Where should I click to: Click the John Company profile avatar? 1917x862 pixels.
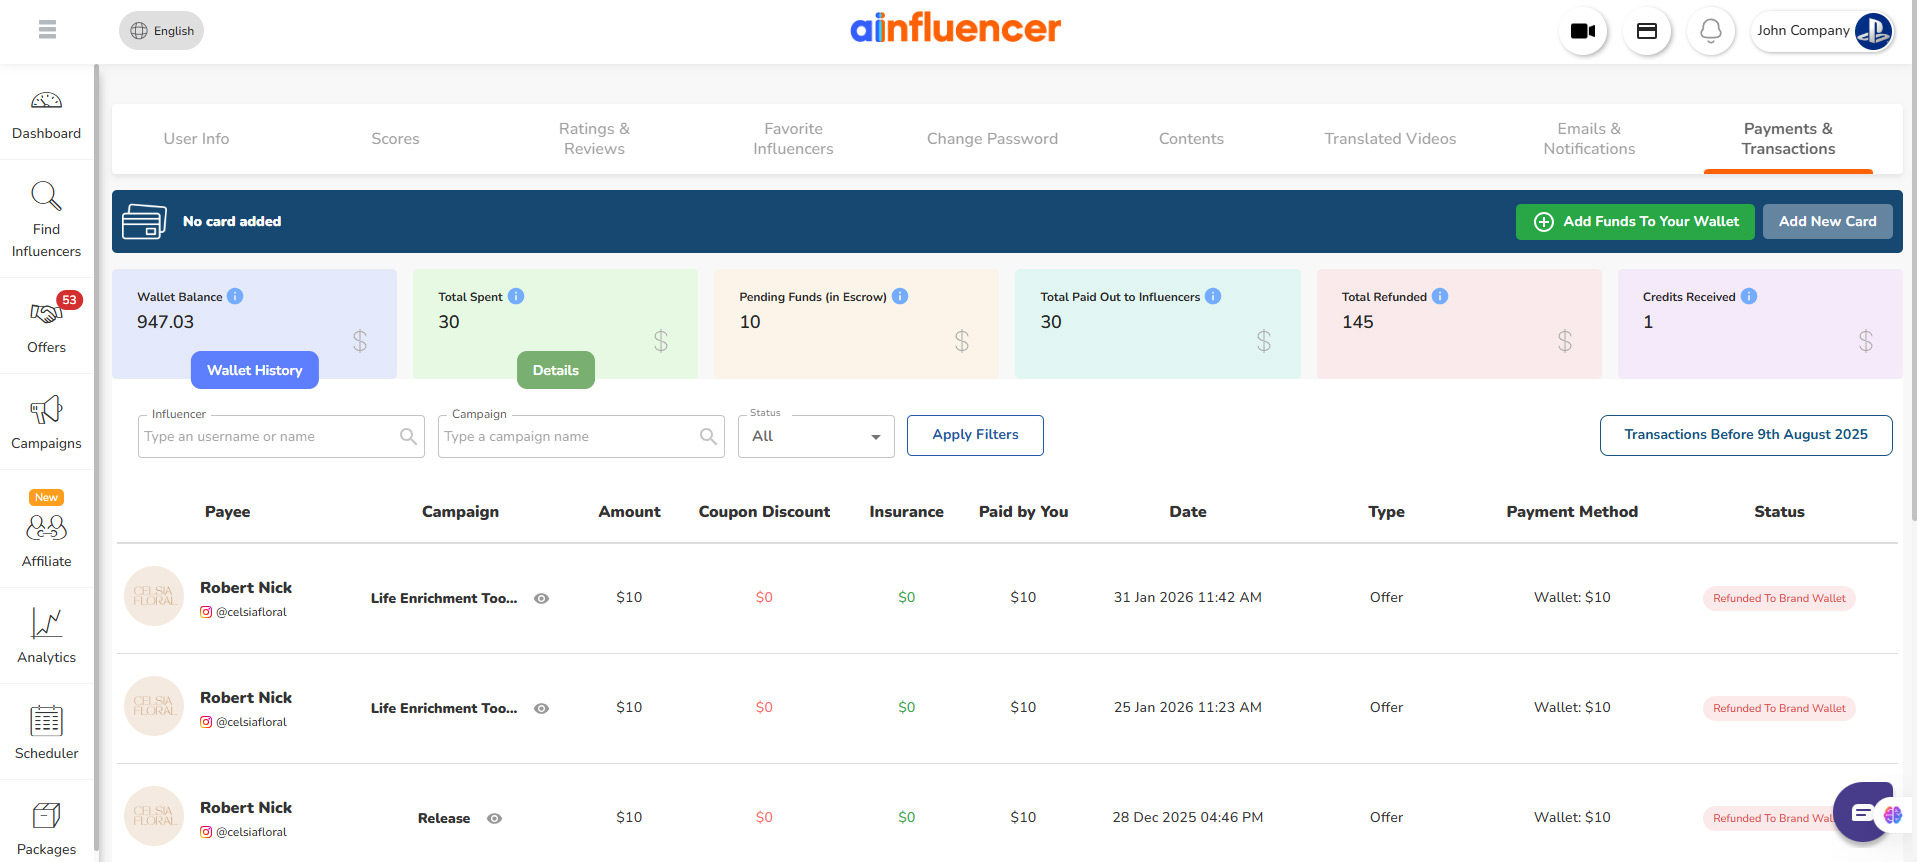coord(1873,31)
